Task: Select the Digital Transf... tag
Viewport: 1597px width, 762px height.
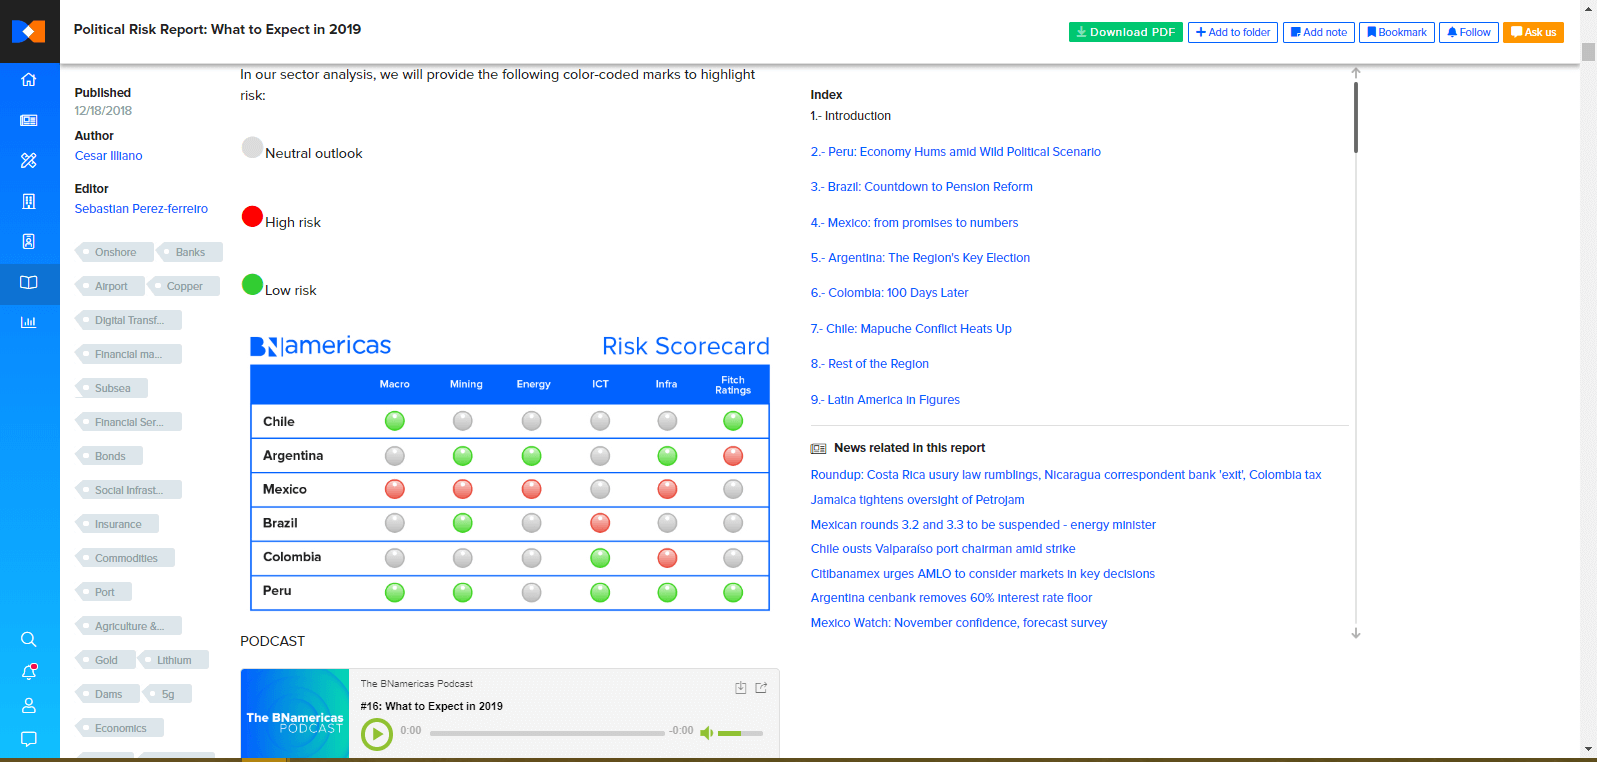Action: coord(129,320)
